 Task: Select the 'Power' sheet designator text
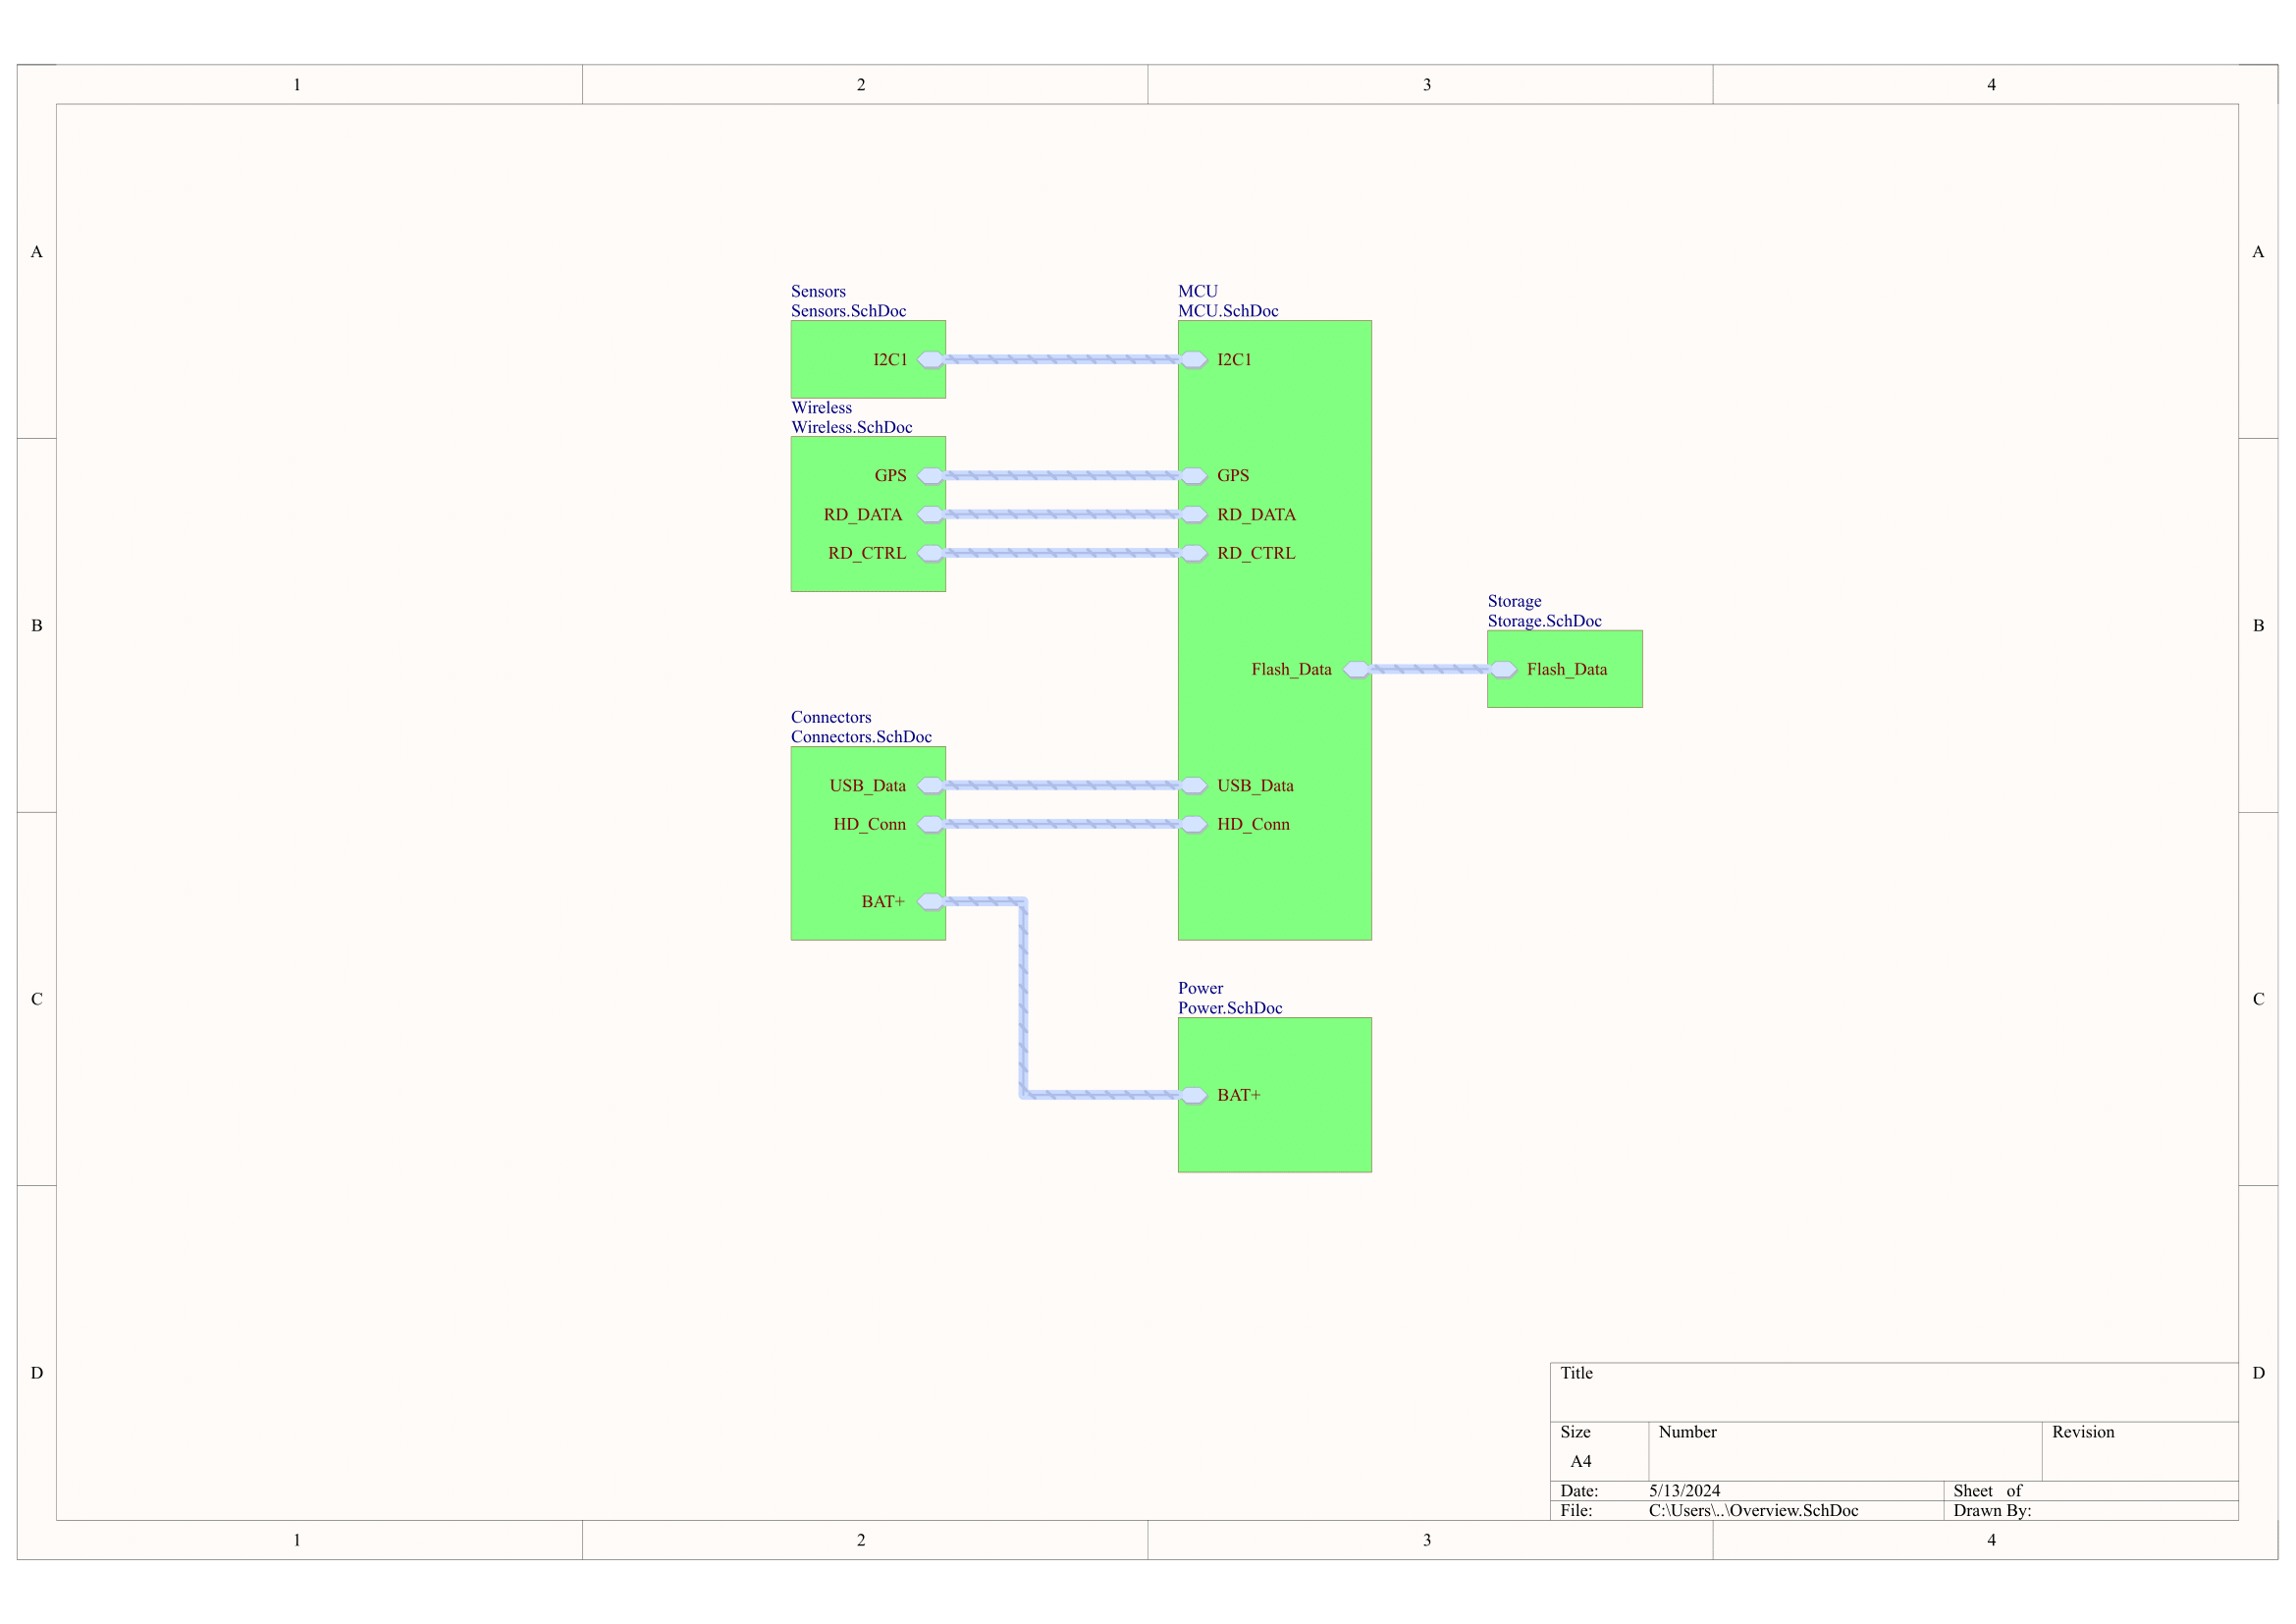coord(1200,988)
